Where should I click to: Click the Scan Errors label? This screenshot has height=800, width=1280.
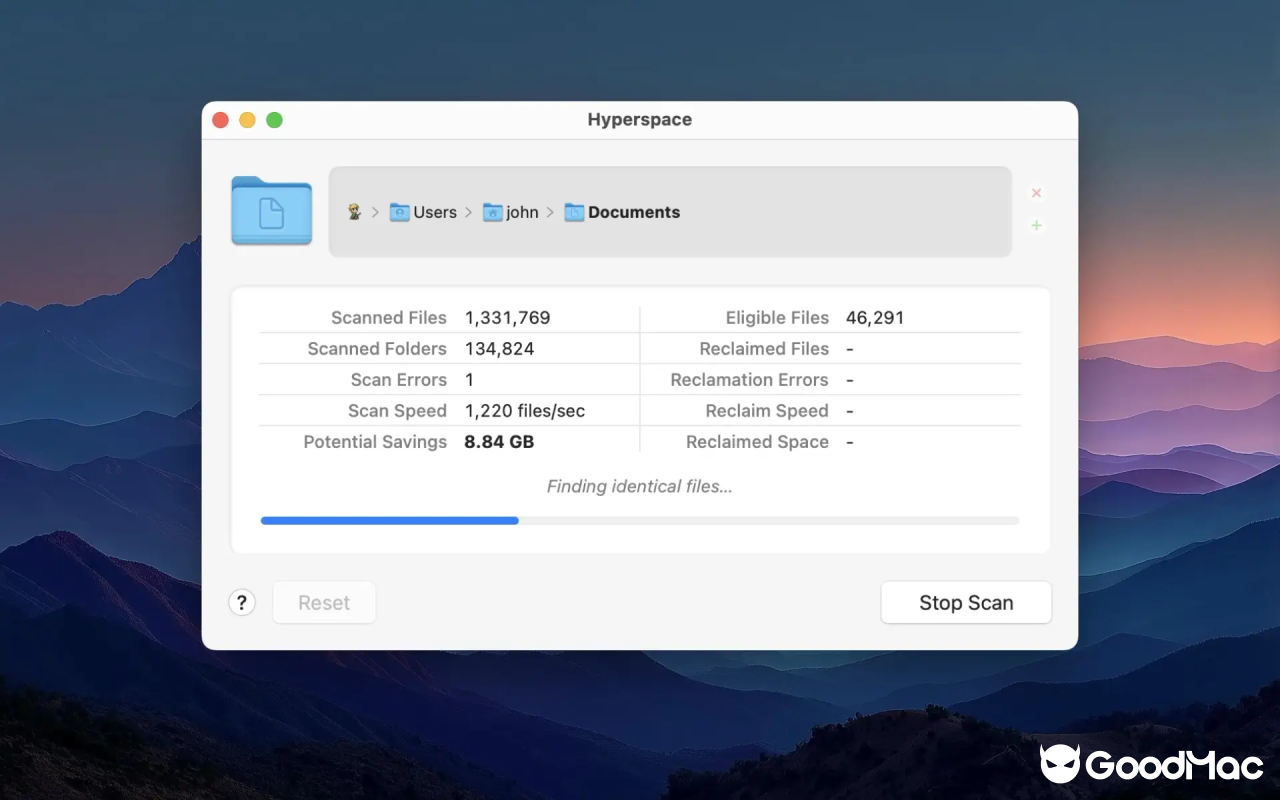pos(399,380)
